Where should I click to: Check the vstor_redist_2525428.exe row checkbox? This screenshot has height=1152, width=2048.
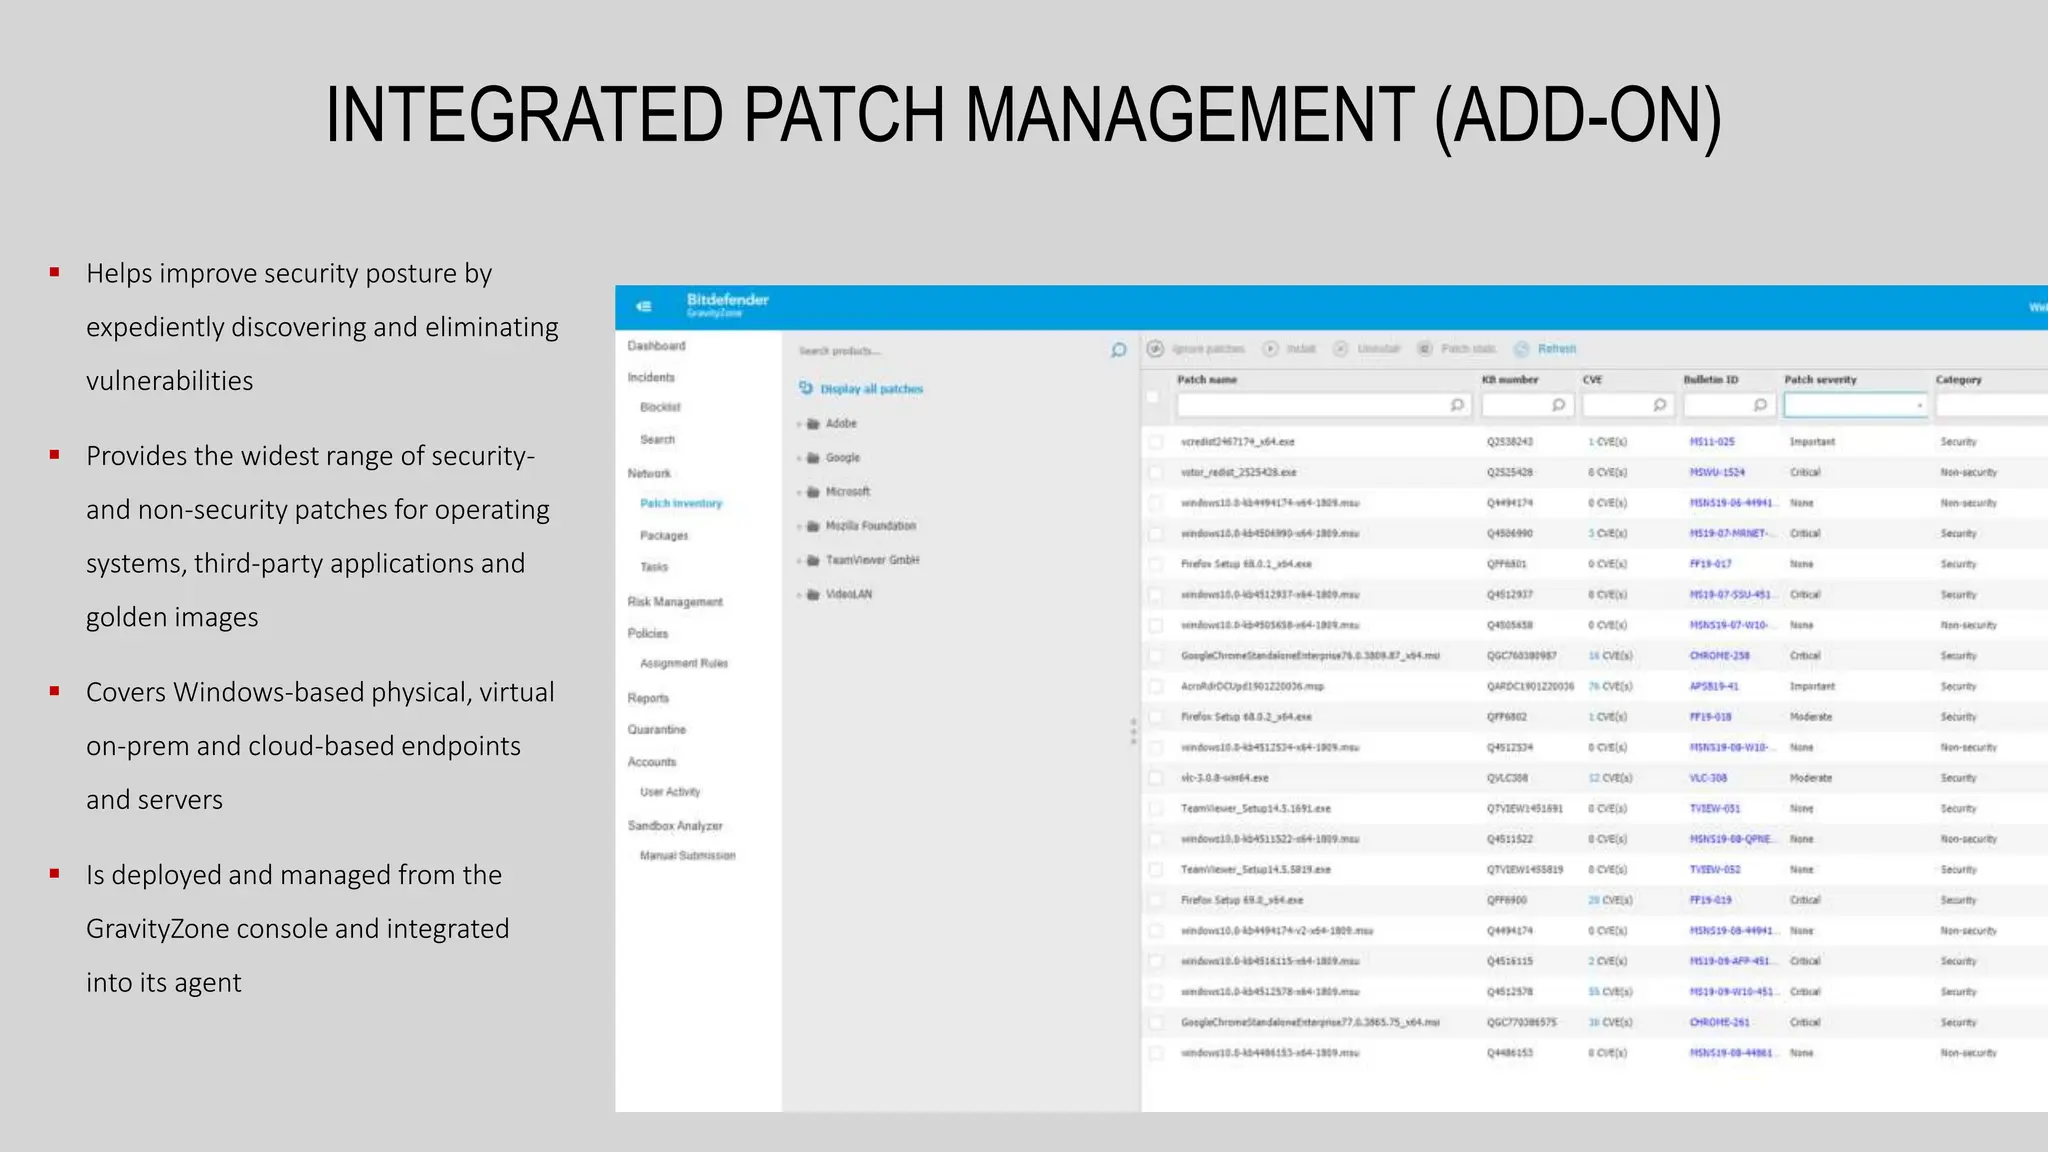point(1156,472)
